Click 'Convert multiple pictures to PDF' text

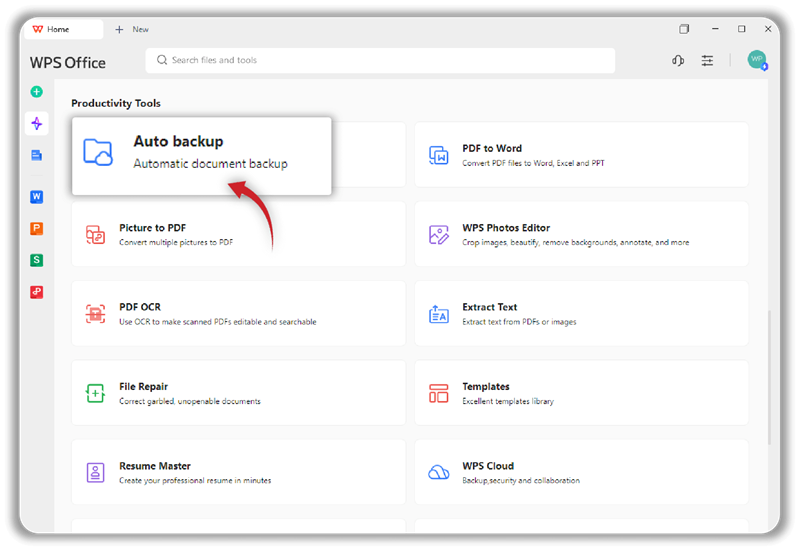point(176,242)
